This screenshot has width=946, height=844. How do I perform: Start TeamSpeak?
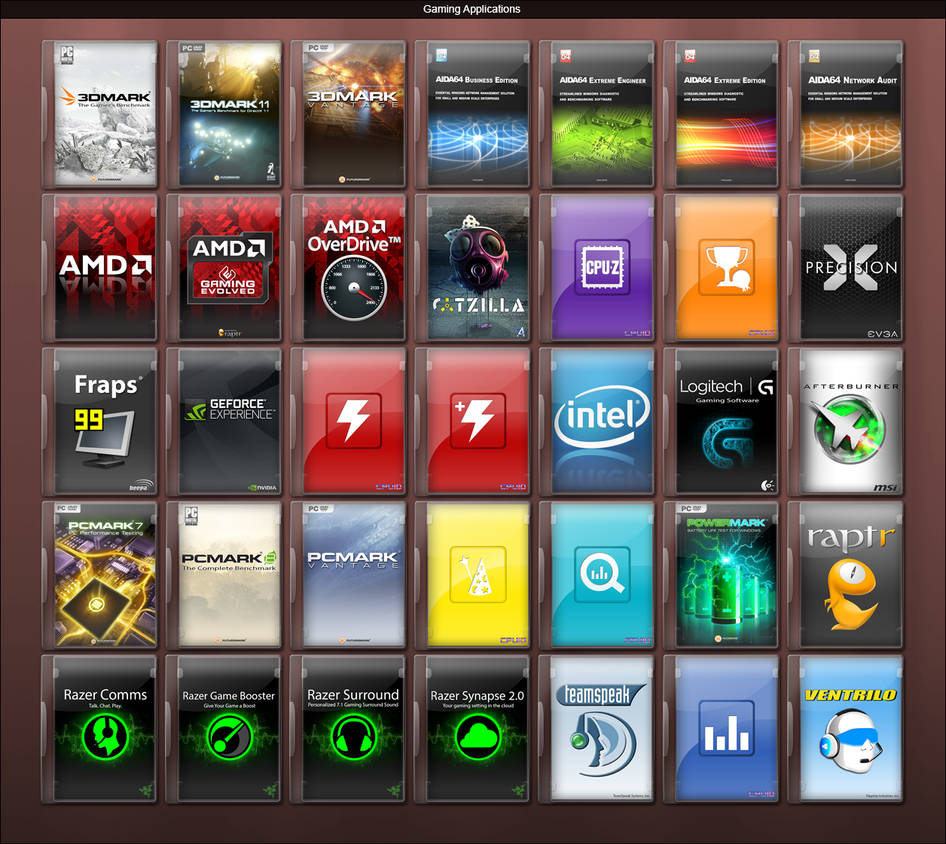599,730
